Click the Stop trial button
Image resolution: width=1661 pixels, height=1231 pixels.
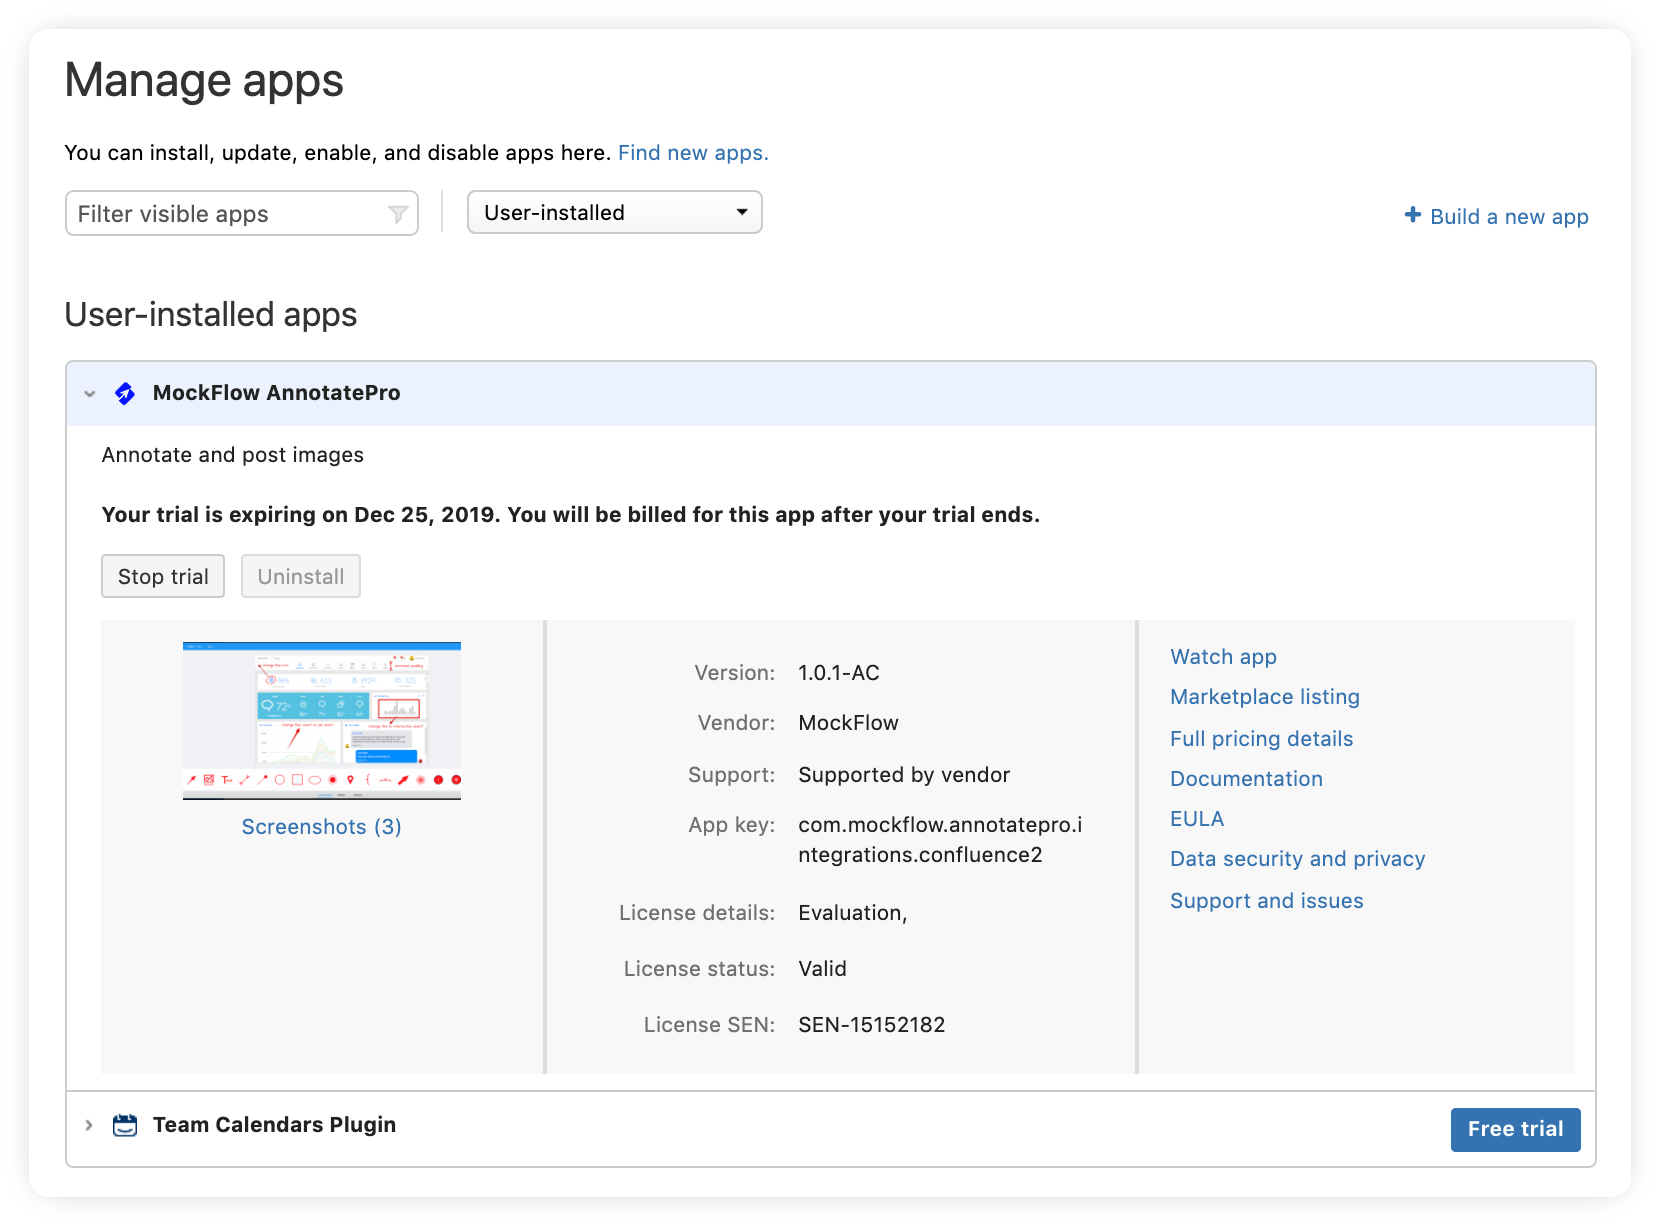[163, 577]
